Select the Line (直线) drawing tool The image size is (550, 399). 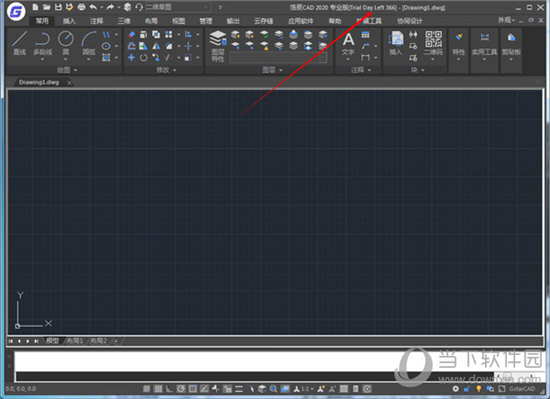(19, 43)
